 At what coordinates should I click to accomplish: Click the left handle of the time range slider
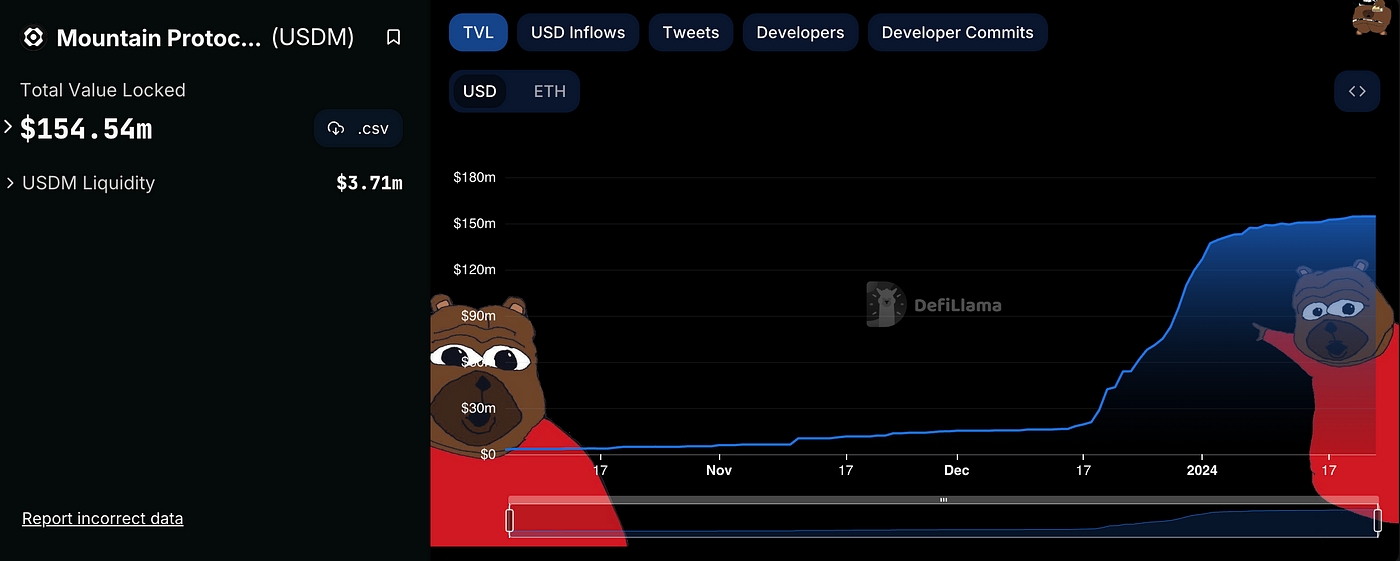(x=509, y=520)
